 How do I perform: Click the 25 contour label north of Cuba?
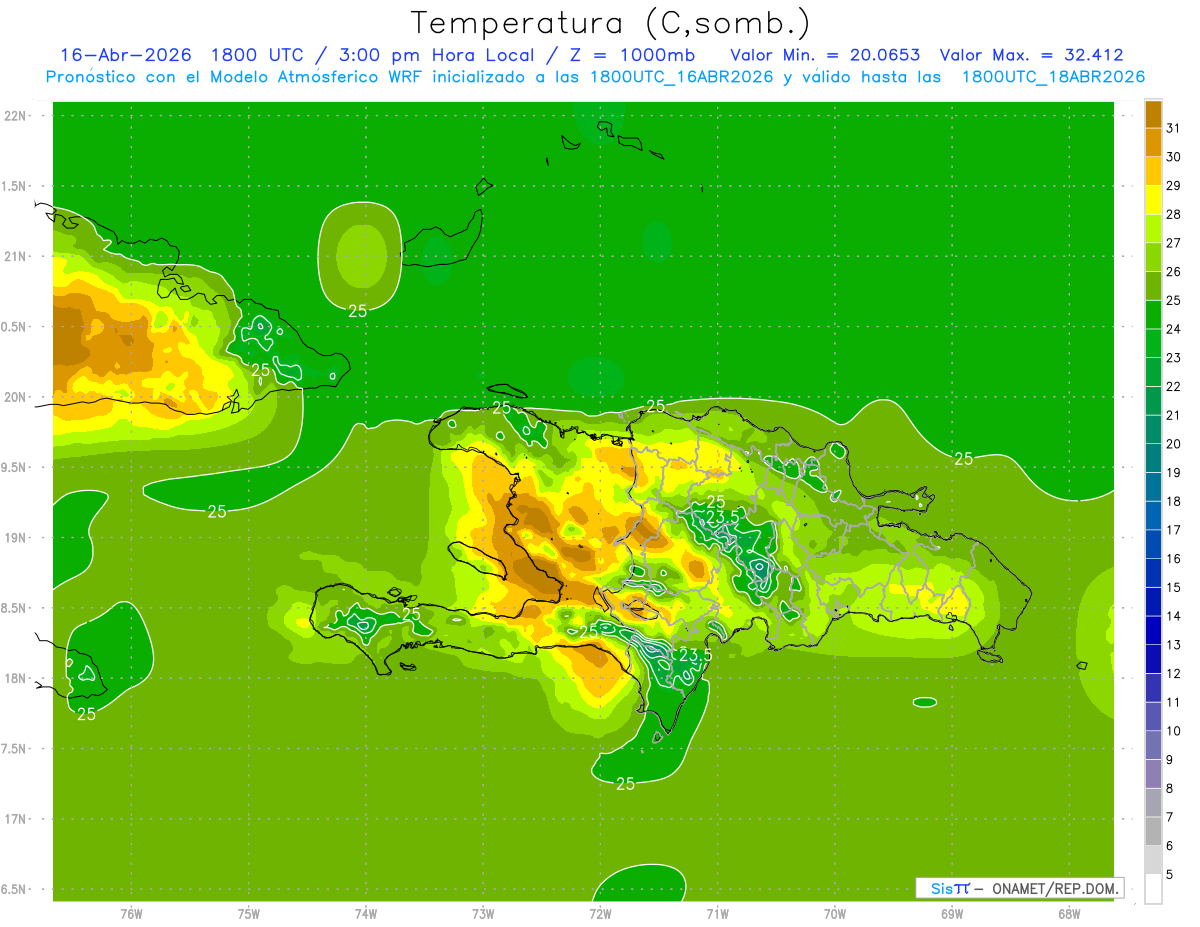click(357, 311)
